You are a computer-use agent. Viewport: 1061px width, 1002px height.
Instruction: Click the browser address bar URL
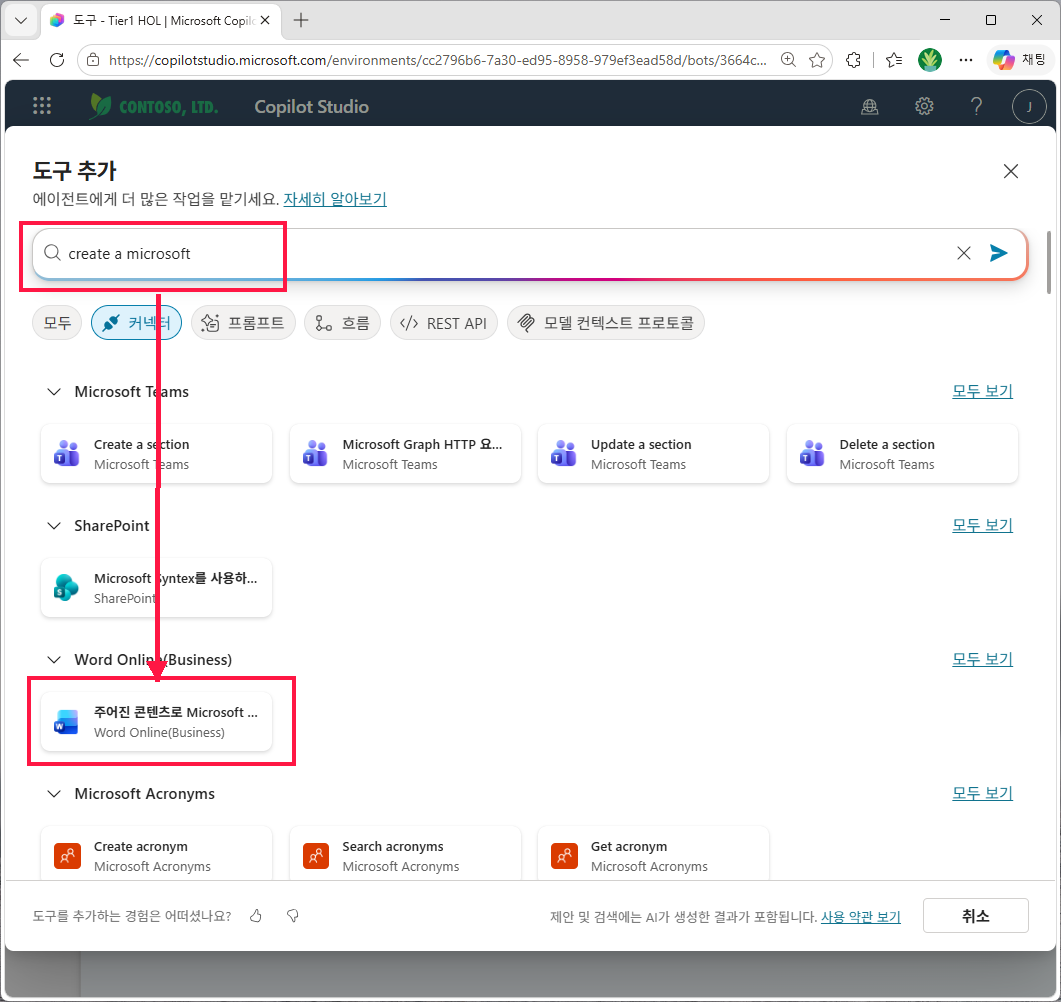[437, 60]
